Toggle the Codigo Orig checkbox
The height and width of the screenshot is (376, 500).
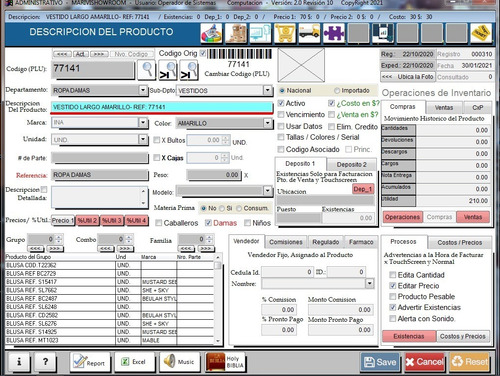(203, 53)
